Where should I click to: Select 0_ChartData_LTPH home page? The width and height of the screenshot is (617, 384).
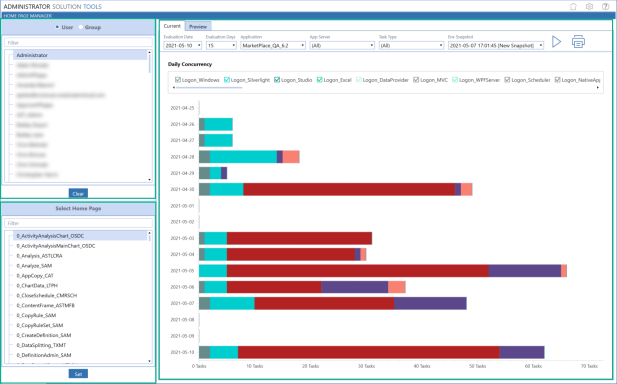point(37,286)
